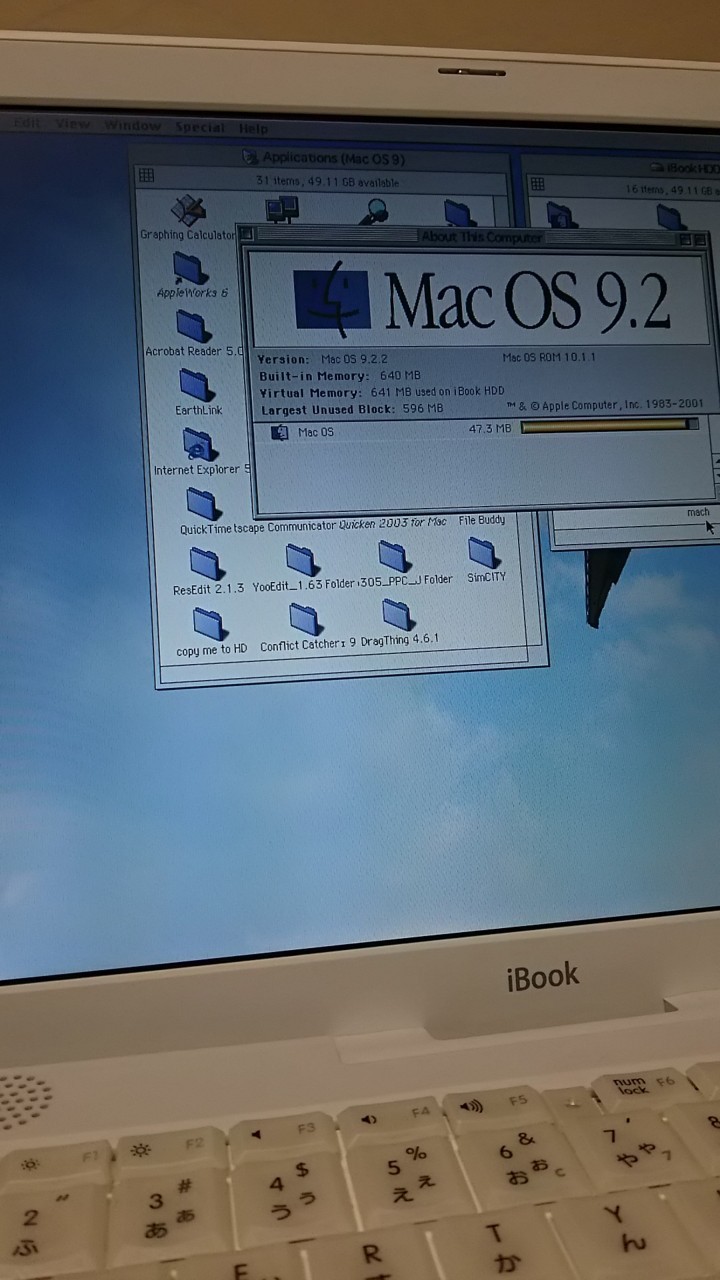
Task: Click the iBook HDD window grid icon
Action: [537, 184]
